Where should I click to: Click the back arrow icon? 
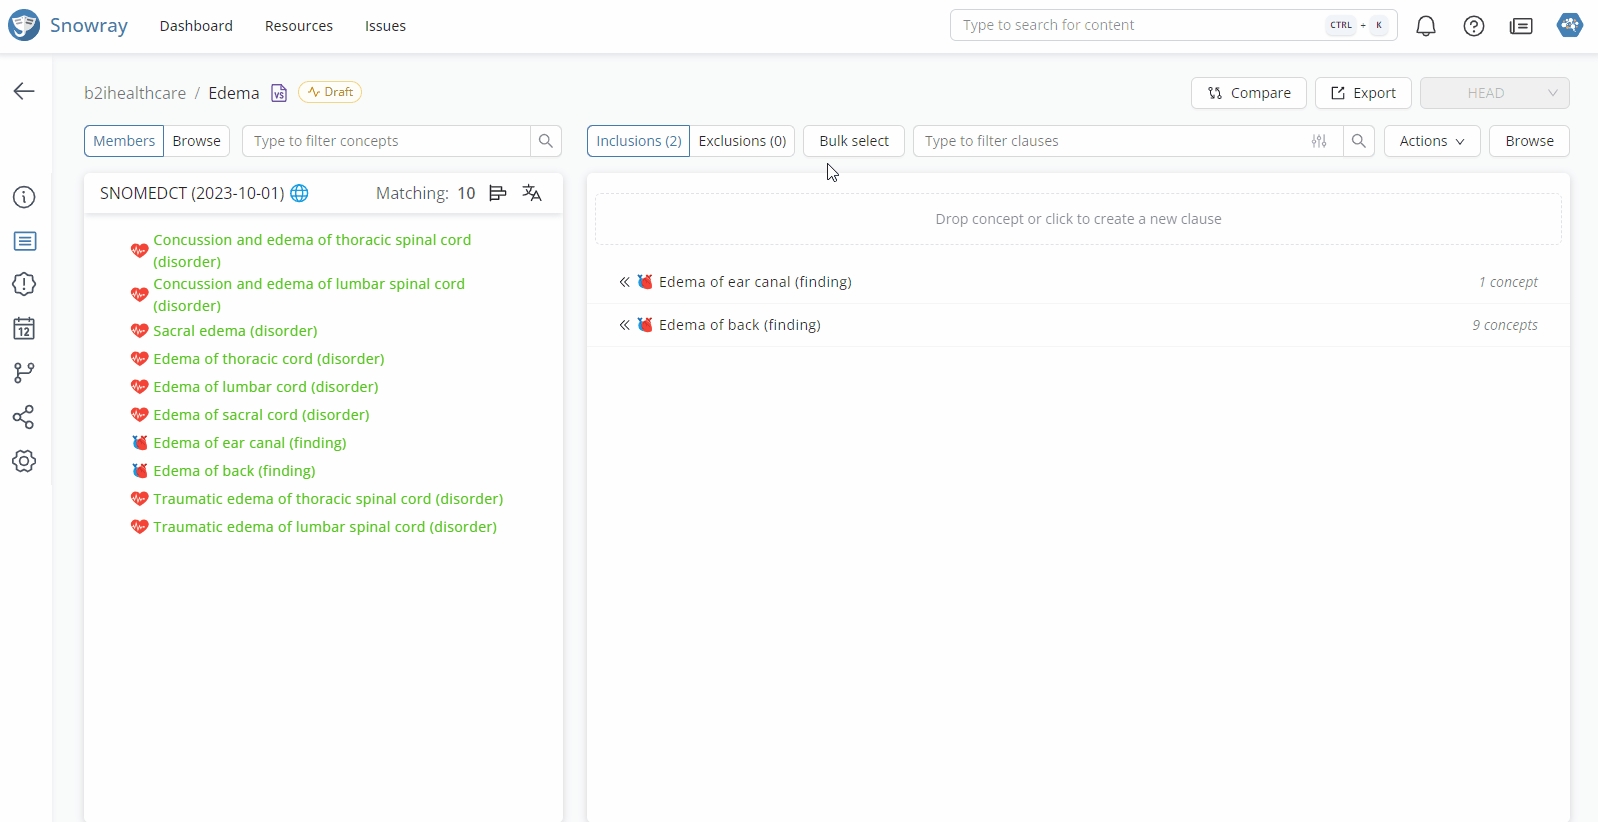coord(24,91)
